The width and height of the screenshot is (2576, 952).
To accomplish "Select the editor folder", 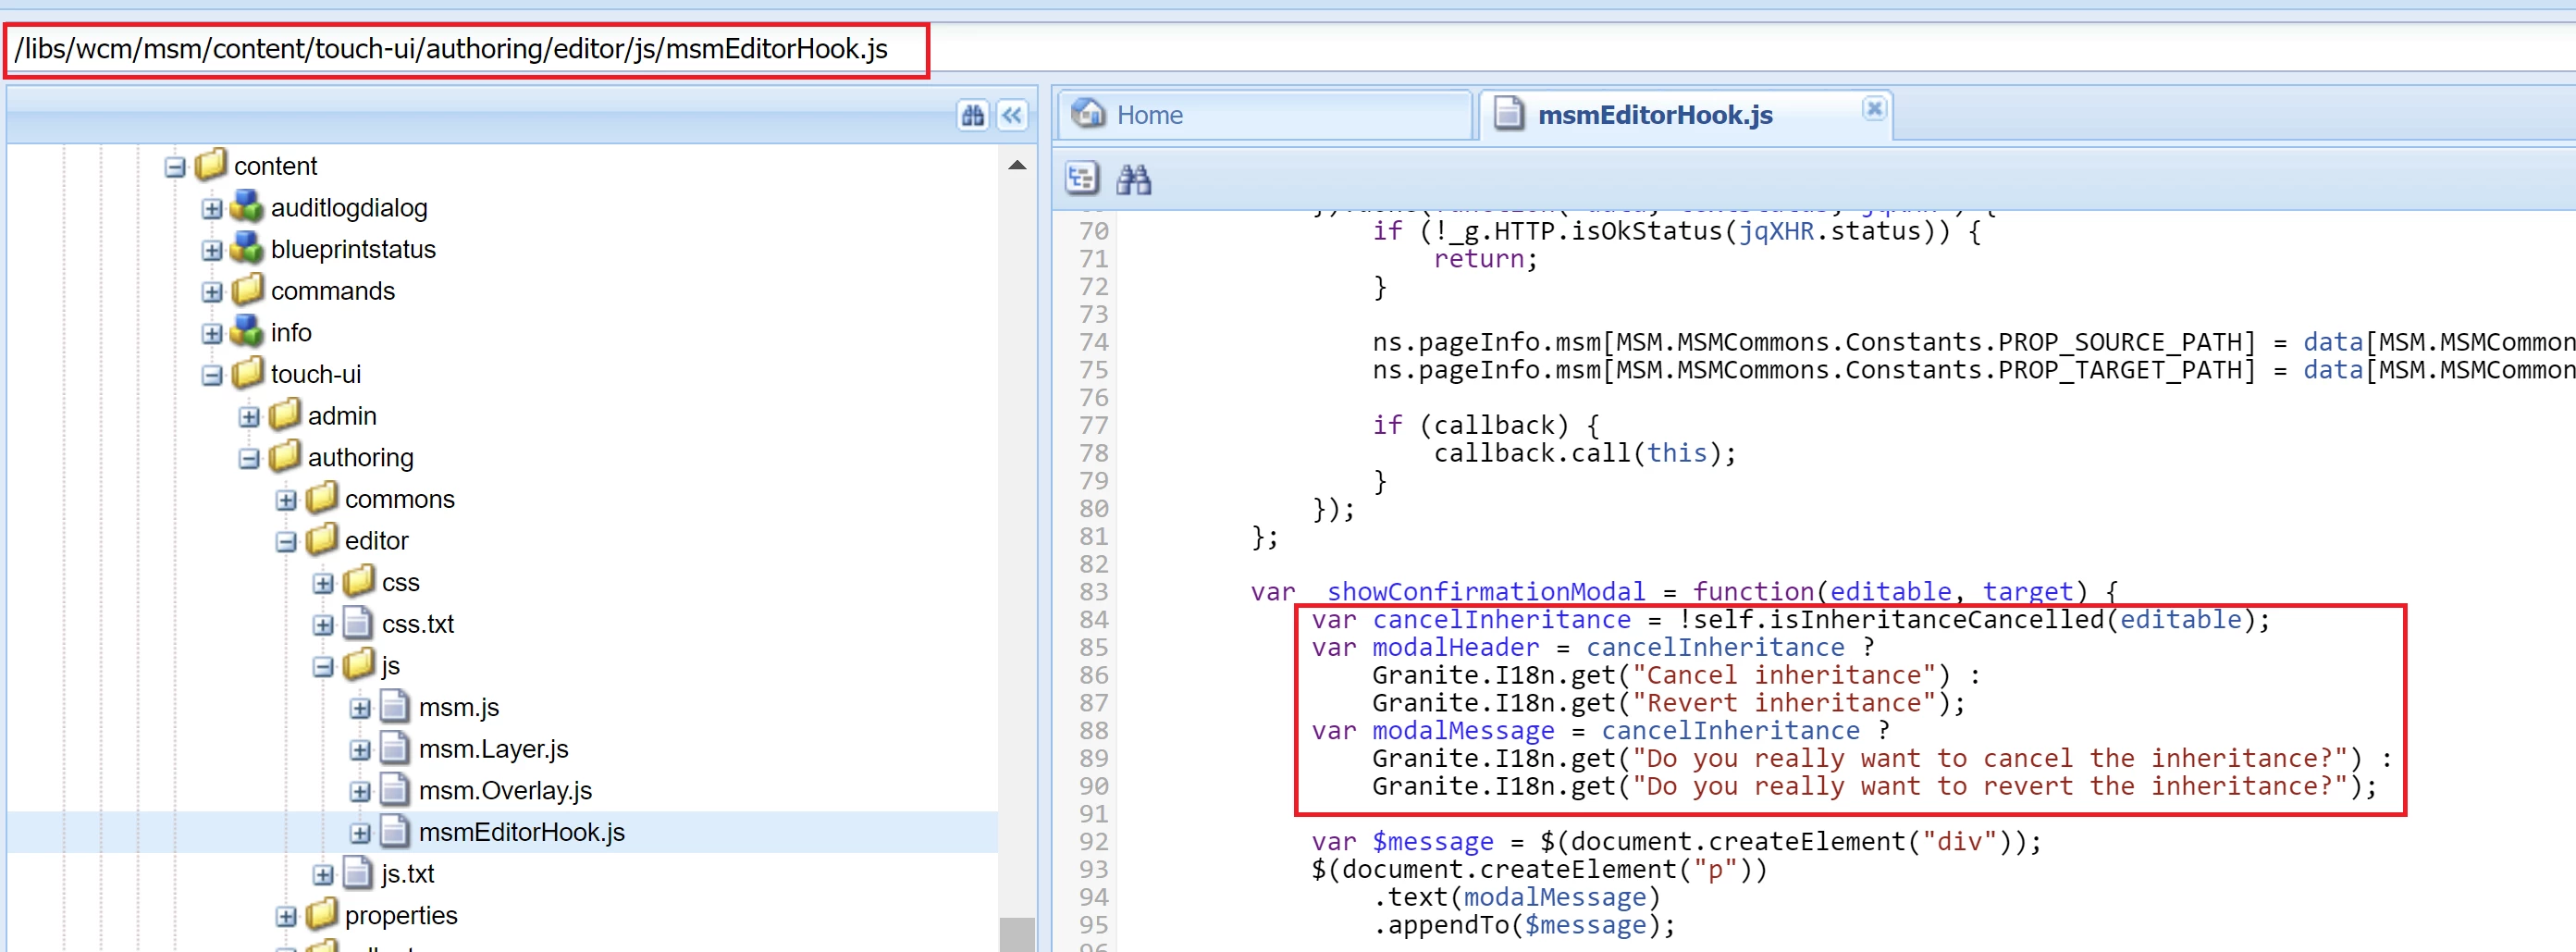I will pos(376,541).
